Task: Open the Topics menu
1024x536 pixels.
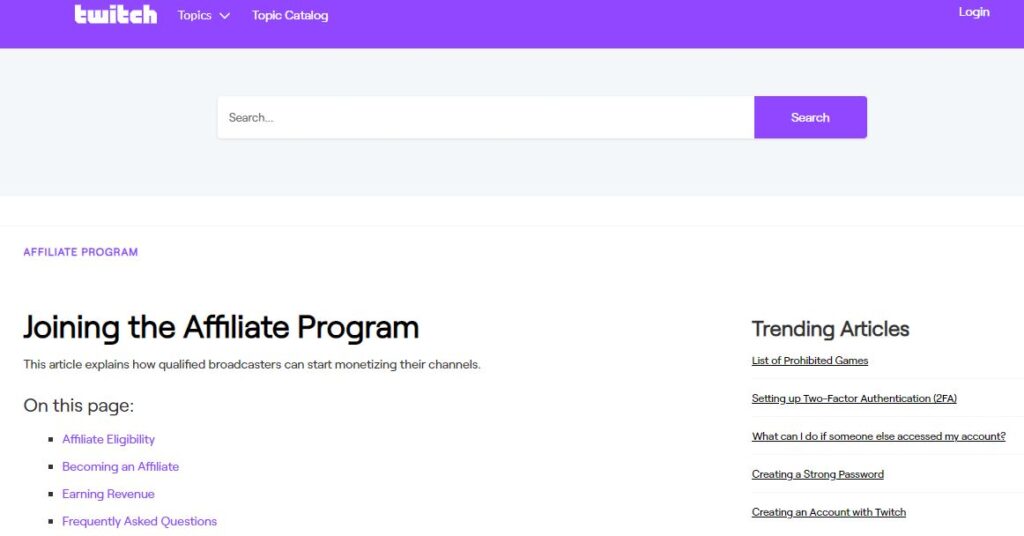Action: click(195, 15)
